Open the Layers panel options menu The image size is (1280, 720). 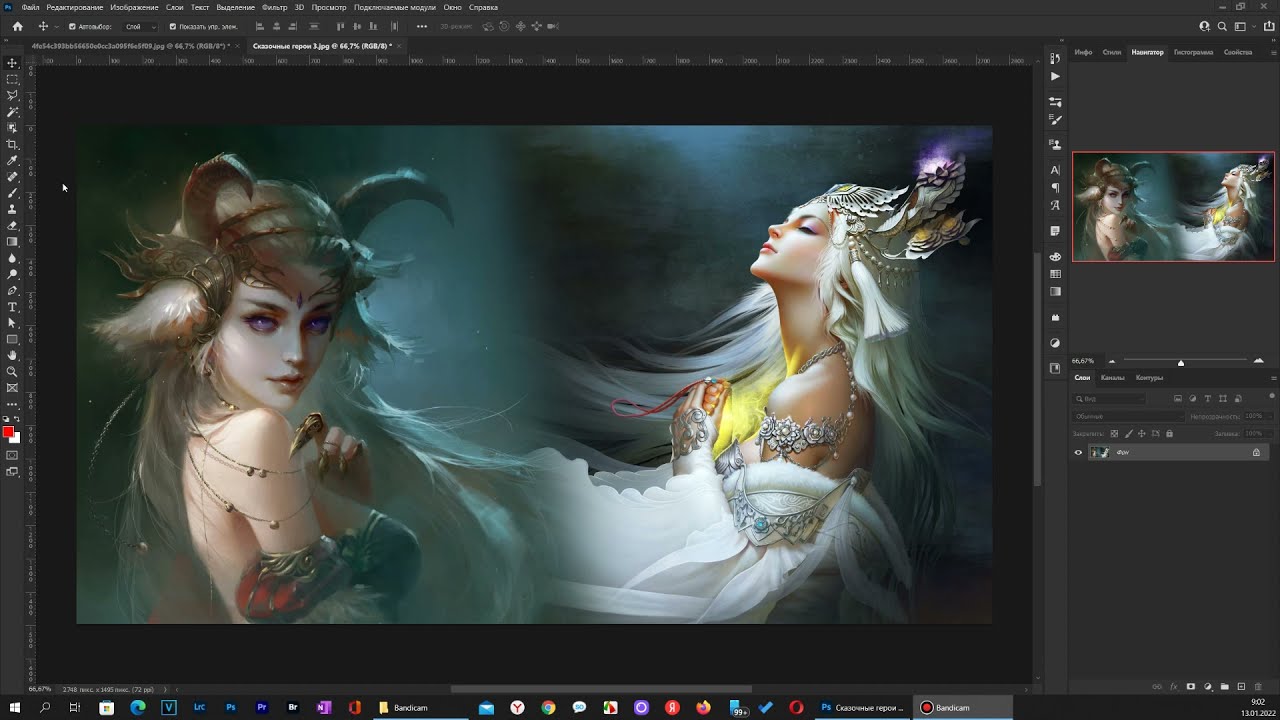(x=1273, y=378)
